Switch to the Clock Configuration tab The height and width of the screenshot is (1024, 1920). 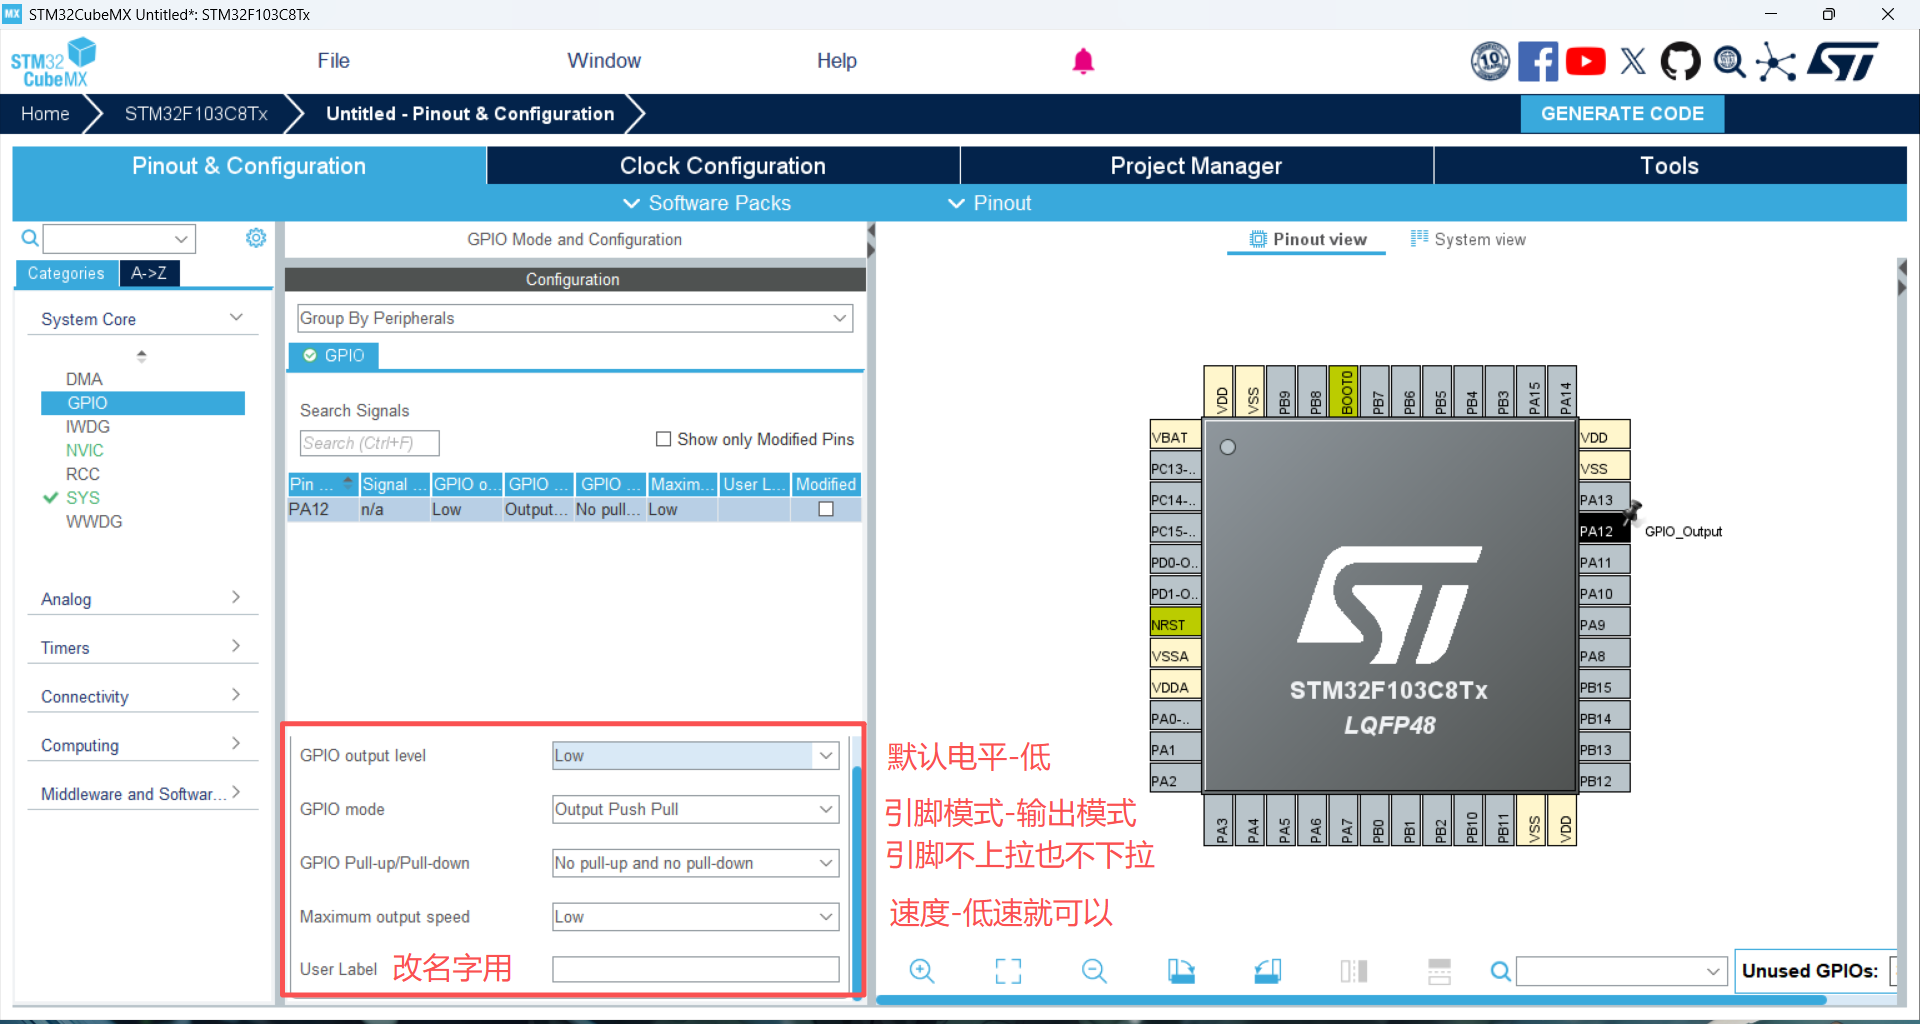(x=723, y=166)
